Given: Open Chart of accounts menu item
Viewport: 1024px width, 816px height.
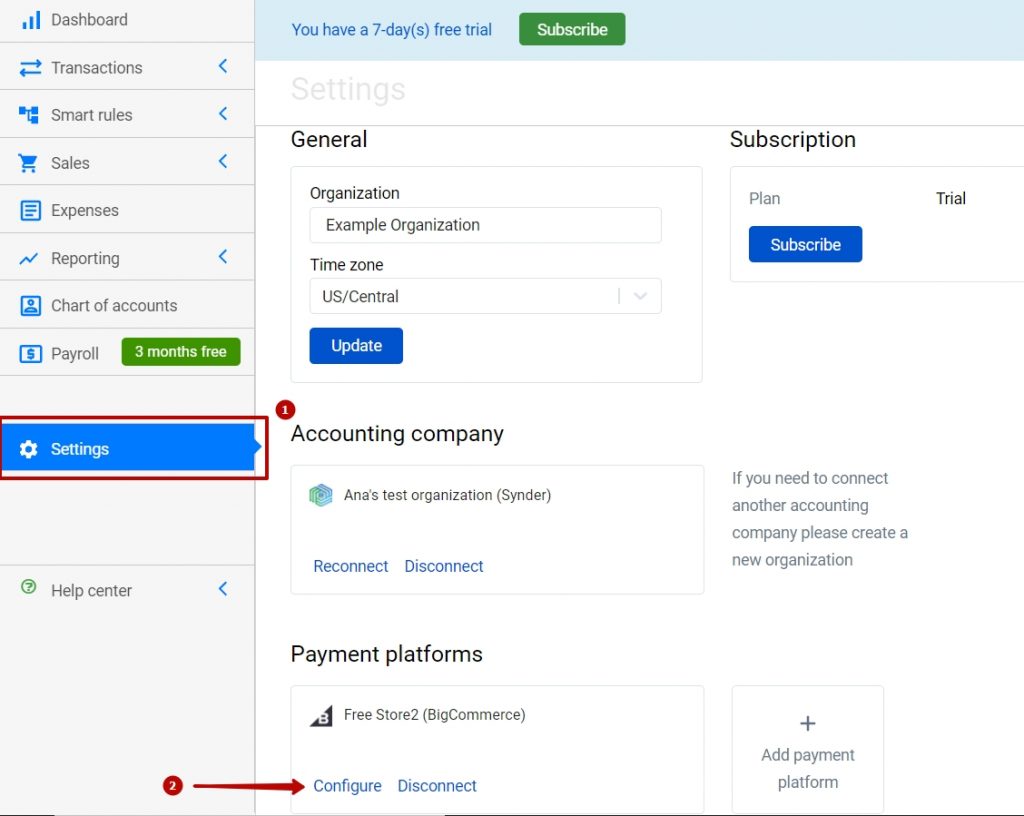Looking at the screenshot, I should point(127,306).
